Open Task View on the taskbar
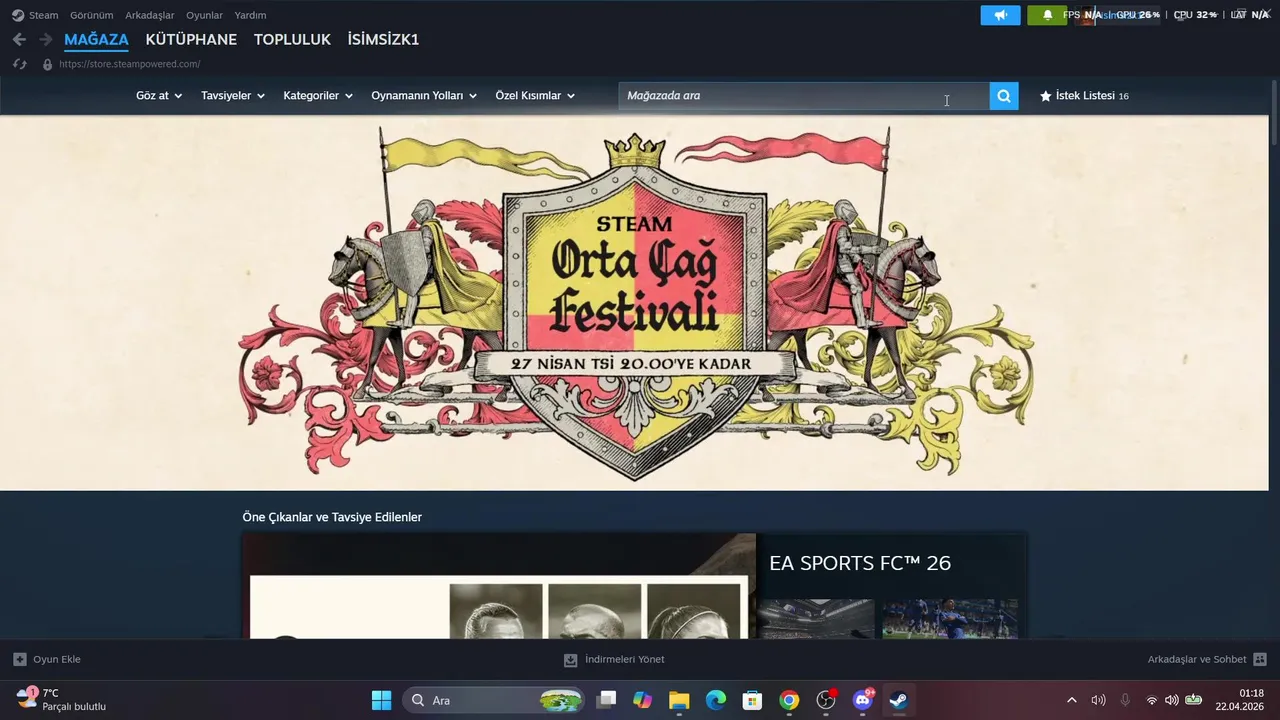Viewport: 1280px width, 720px height. click(x=606, y=700)
